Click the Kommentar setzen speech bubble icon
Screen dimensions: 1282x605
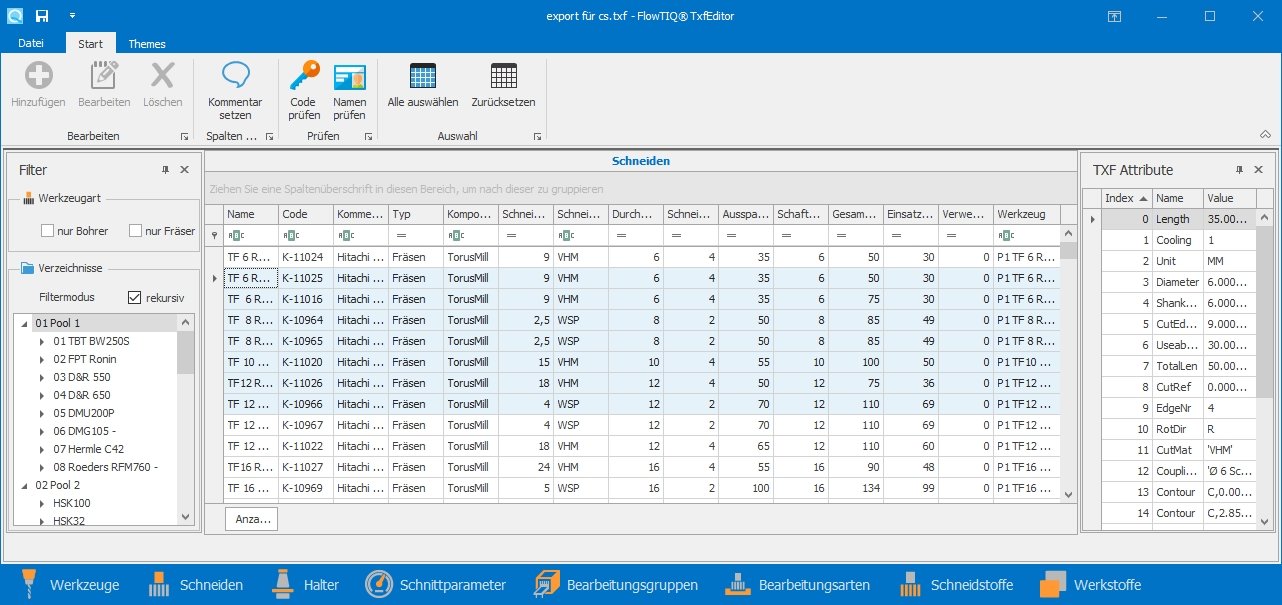tap(234, 76)
